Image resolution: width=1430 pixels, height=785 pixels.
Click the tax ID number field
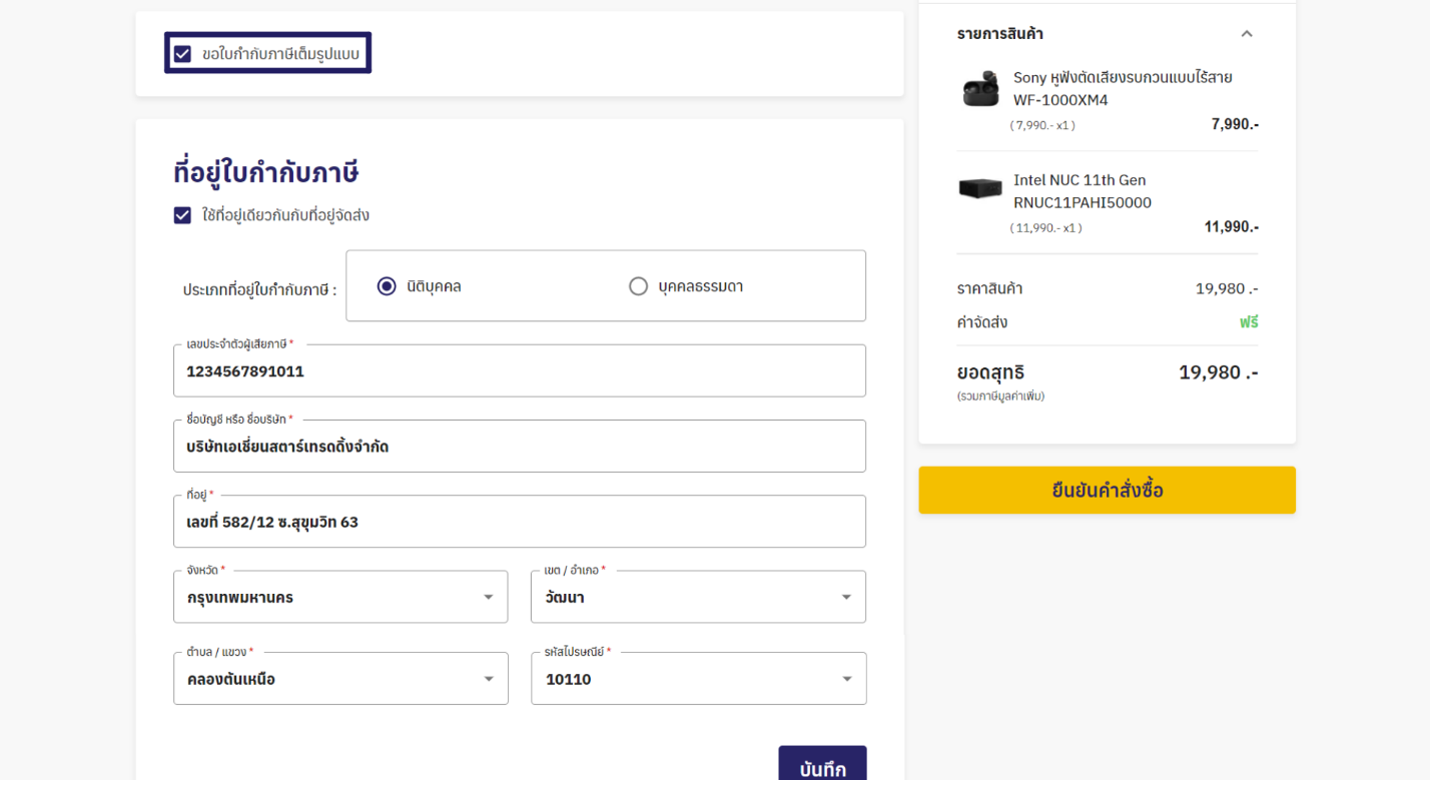519,371
